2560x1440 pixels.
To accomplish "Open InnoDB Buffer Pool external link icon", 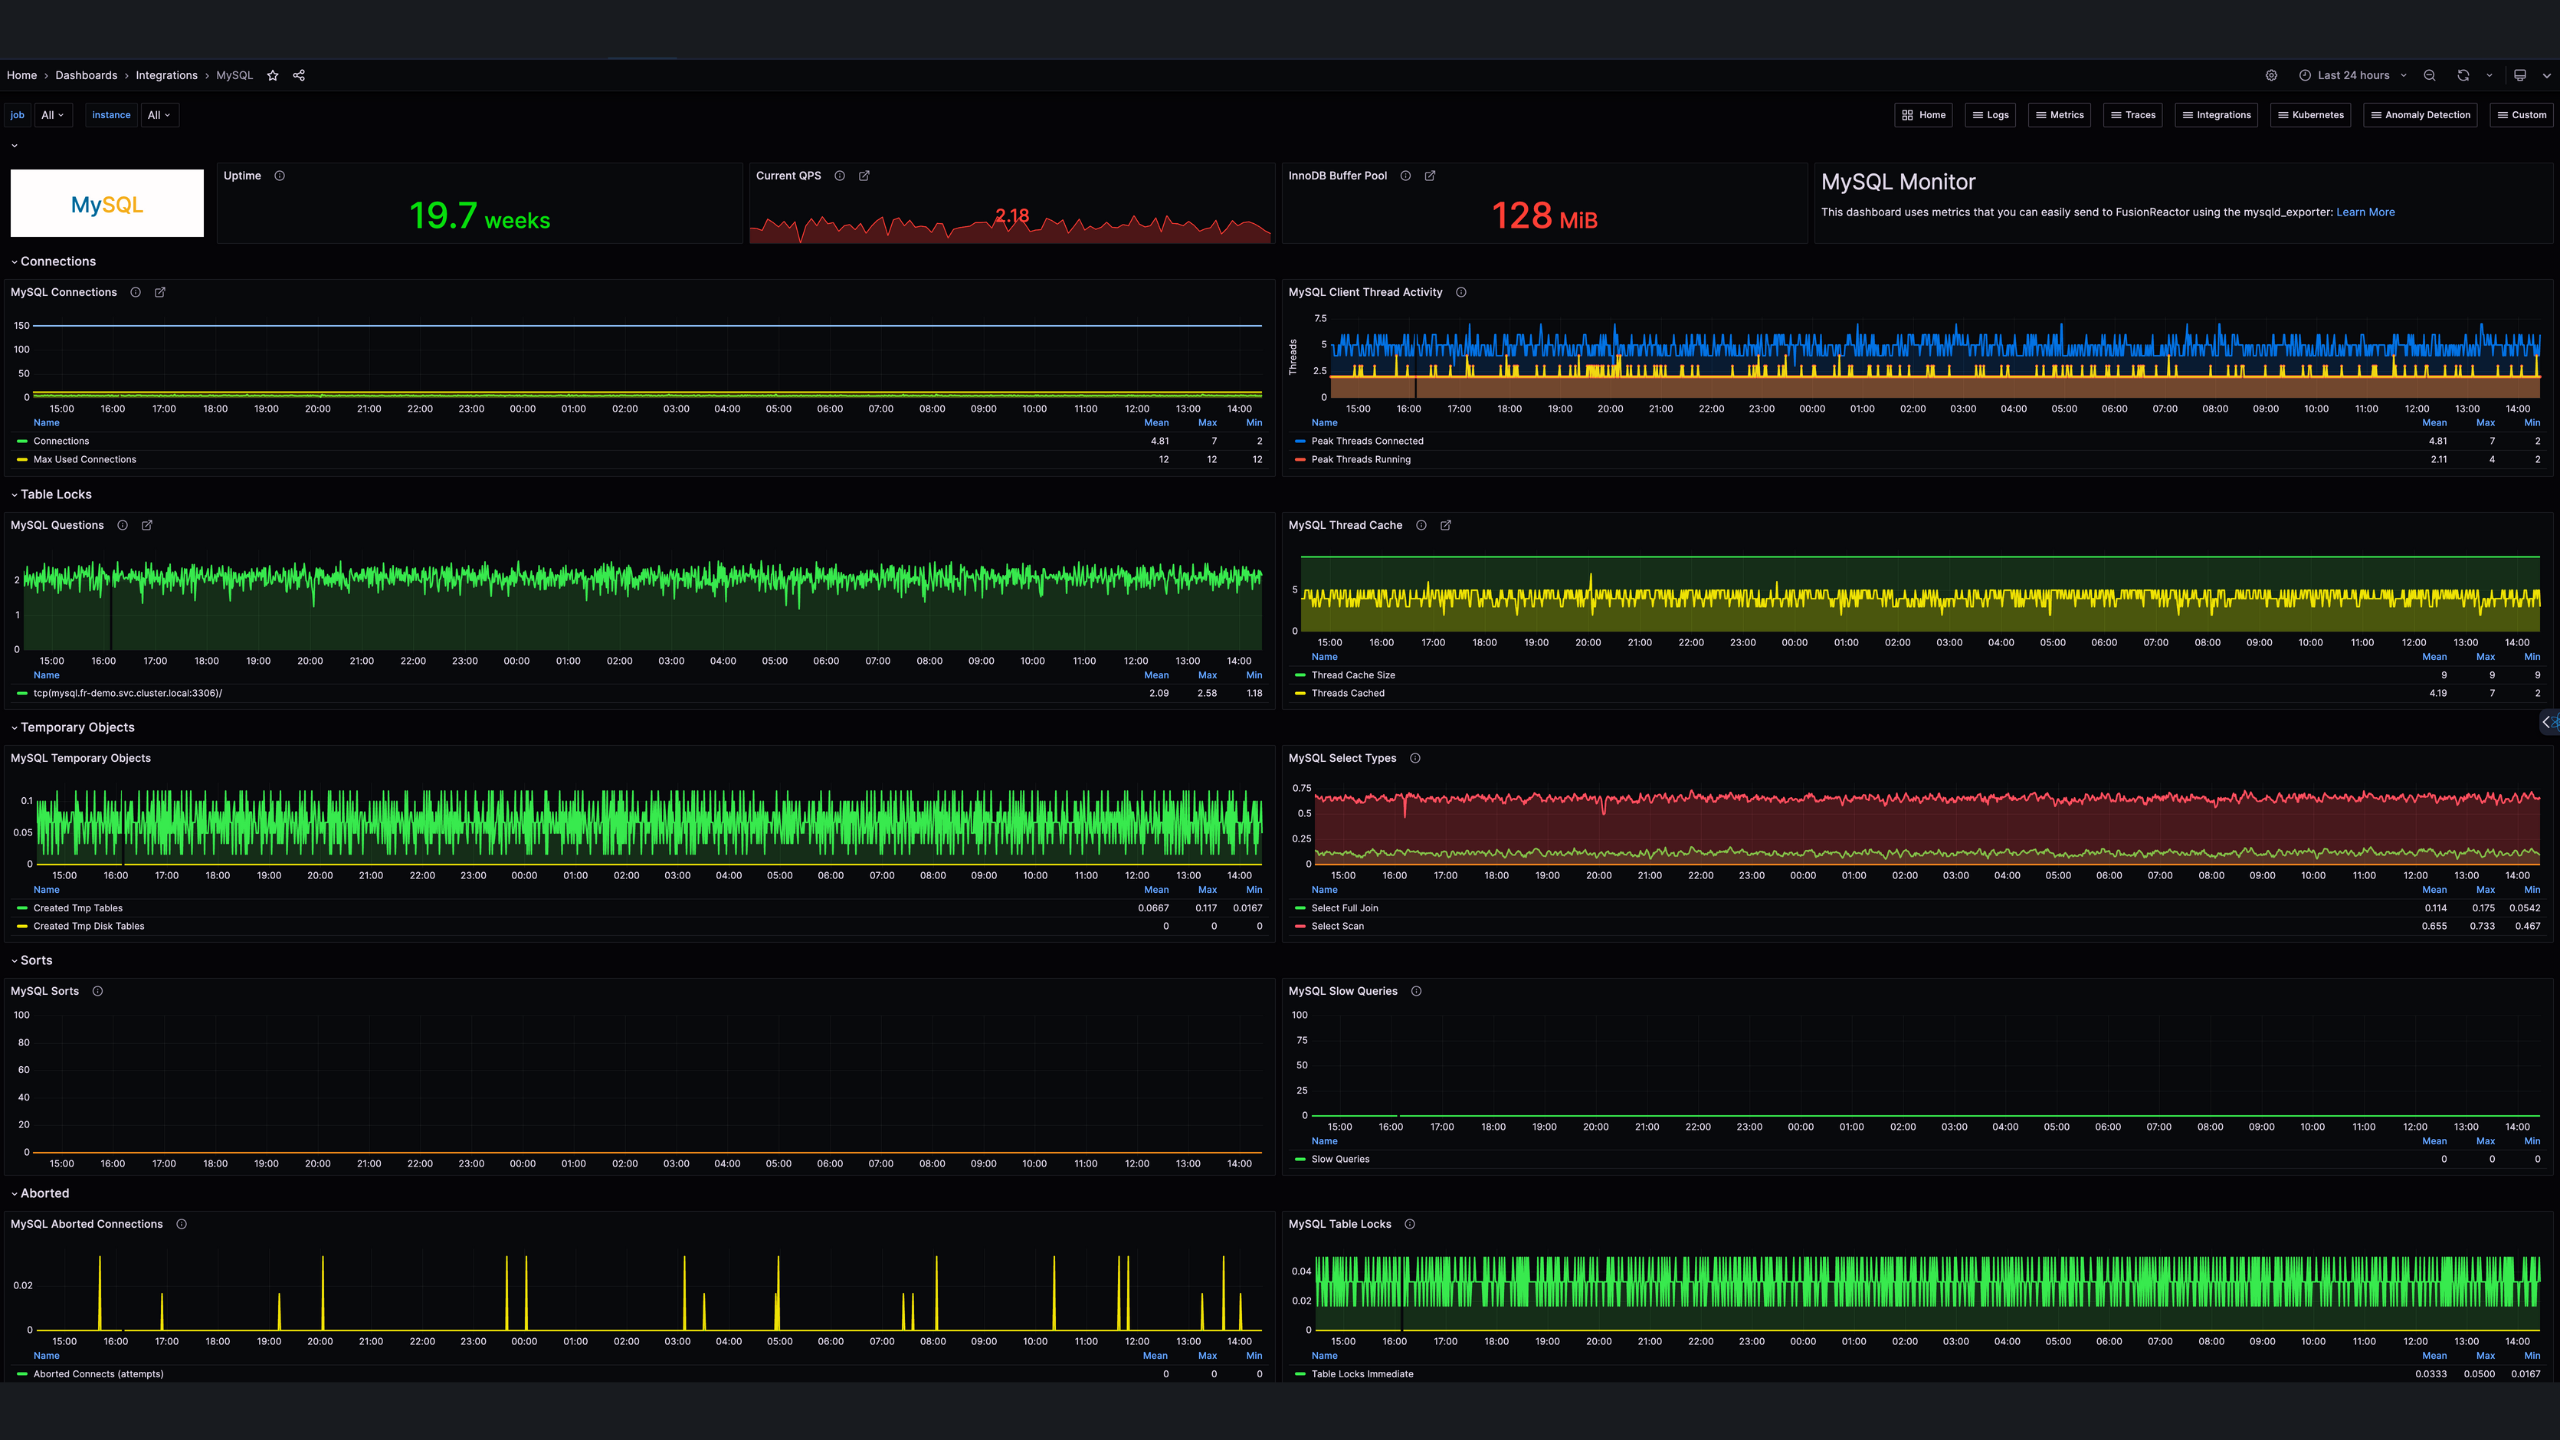I will click(1430, 176).
